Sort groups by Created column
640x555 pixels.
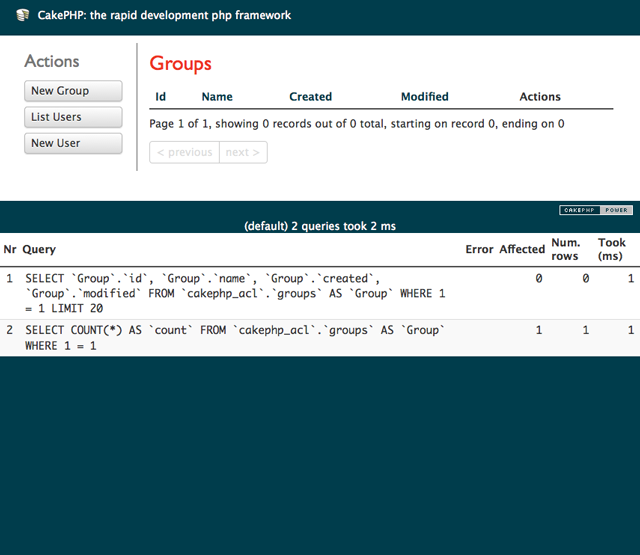pos(310,97)
